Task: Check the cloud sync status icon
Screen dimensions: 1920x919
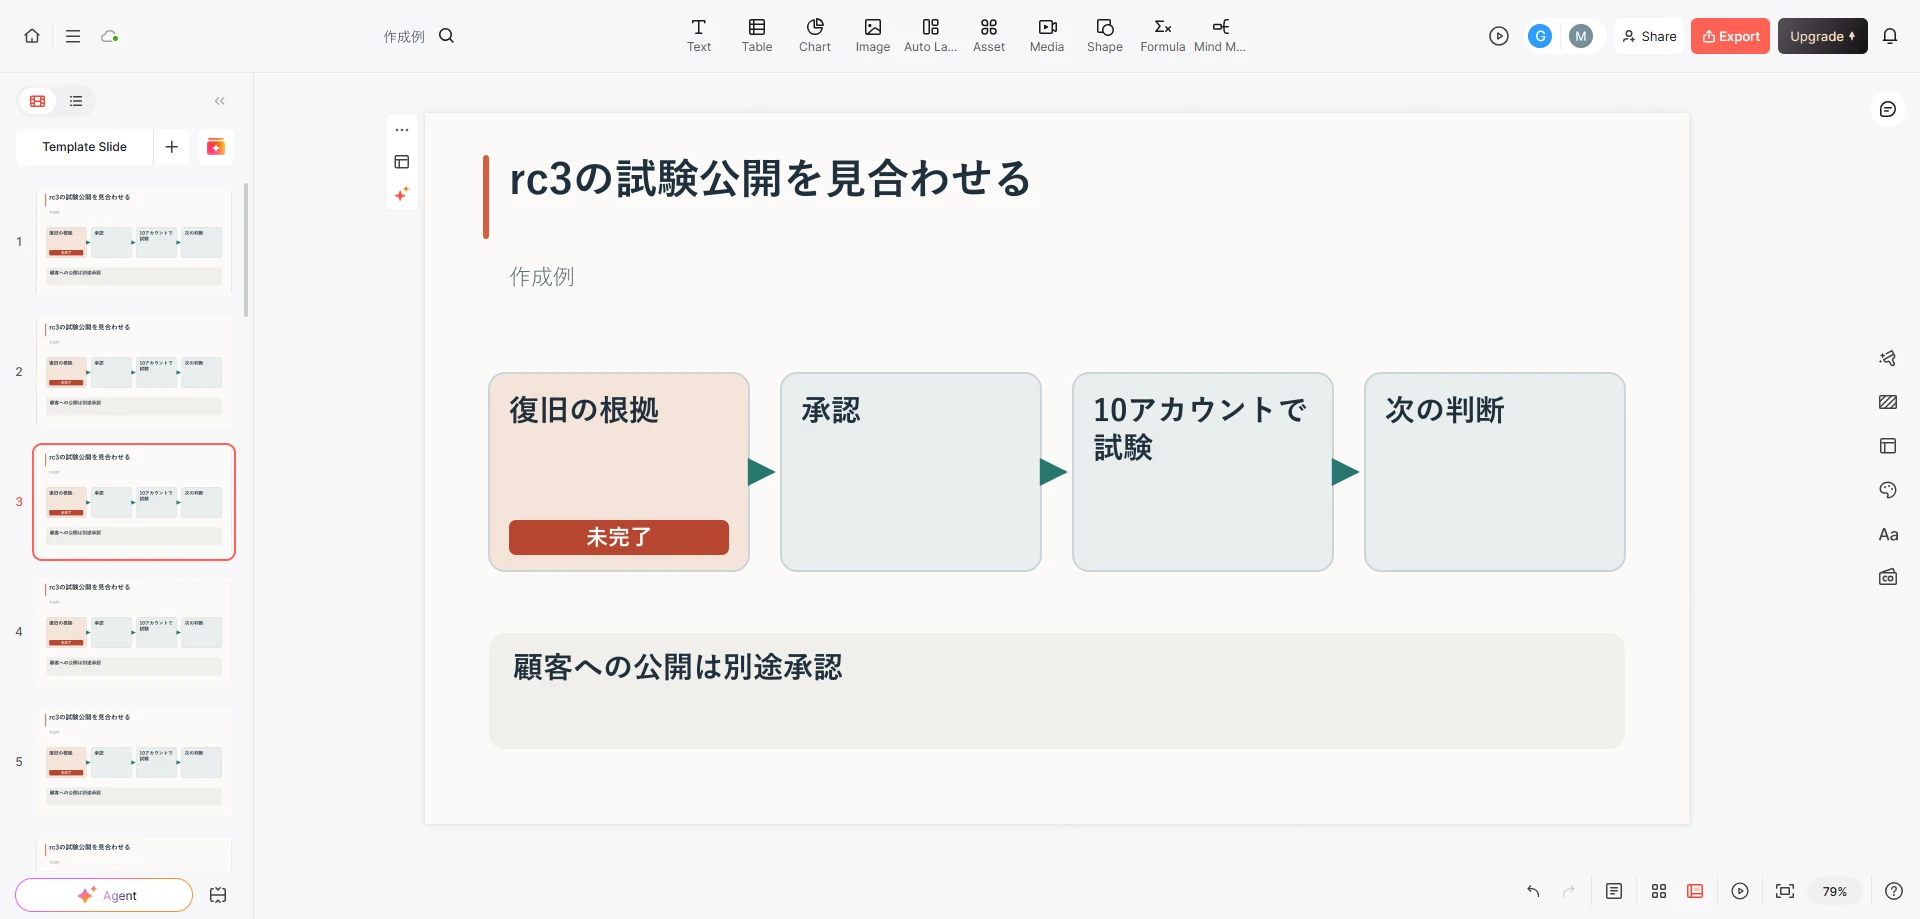Action: coord(110,36)
